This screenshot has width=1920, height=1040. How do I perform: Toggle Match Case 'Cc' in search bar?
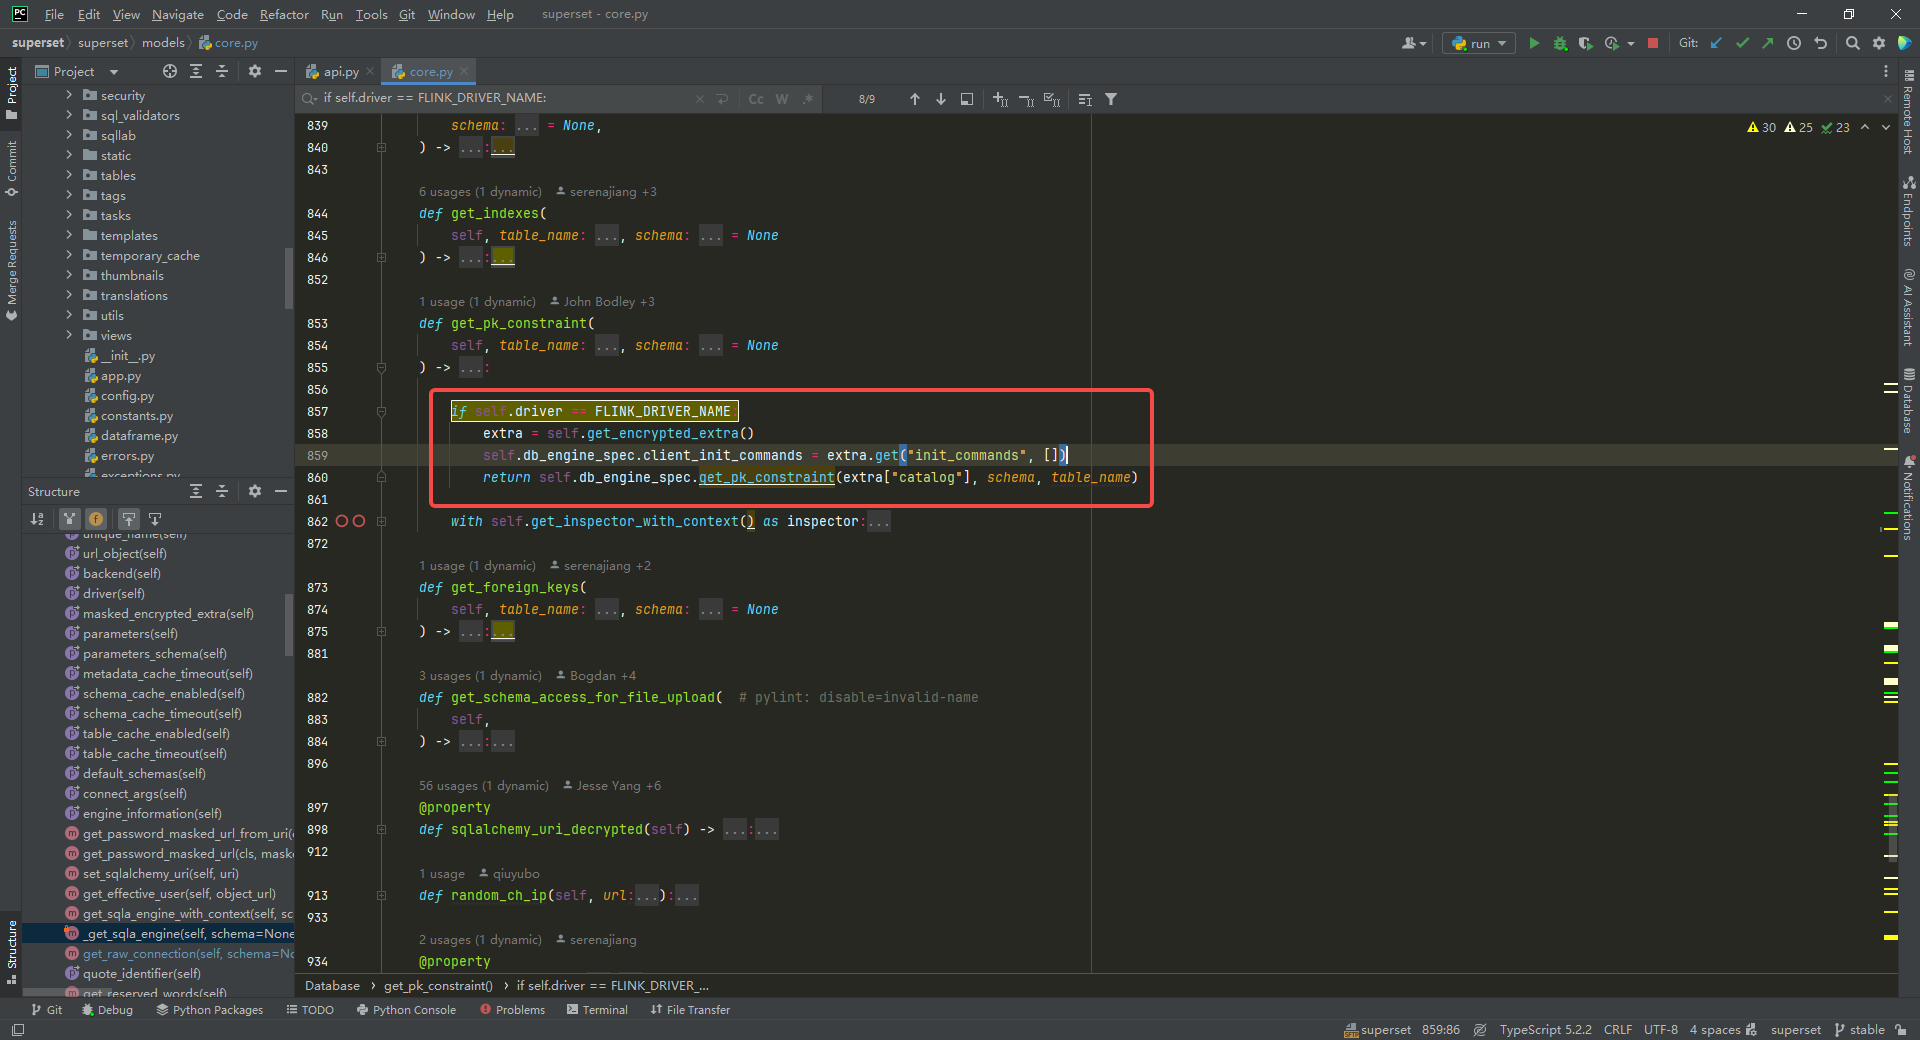pos(756,99)
